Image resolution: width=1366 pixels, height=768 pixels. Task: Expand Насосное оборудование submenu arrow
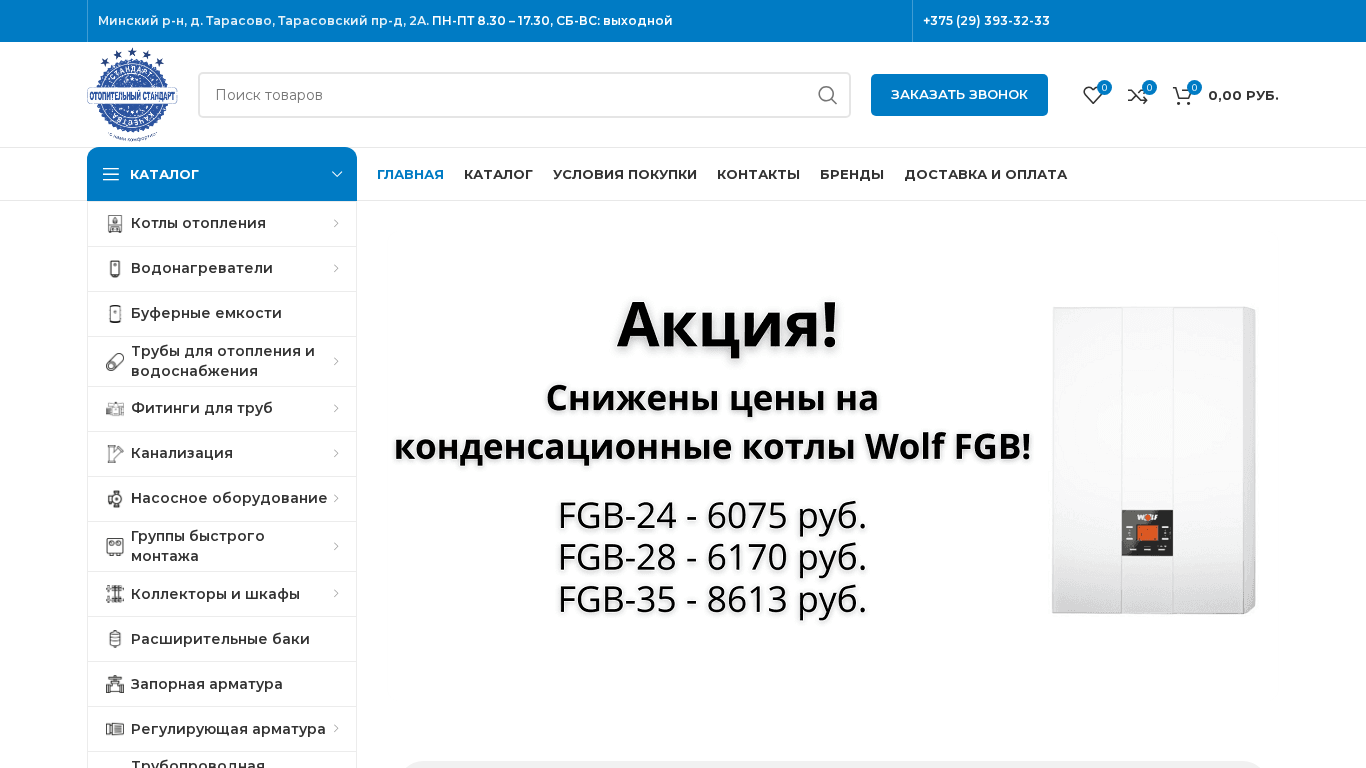(x=336, y=499)
